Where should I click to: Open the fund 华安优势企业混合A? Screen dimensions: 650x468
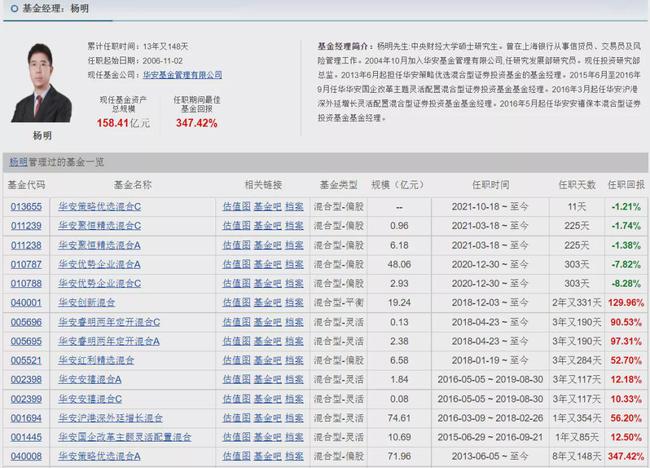click(99, 264)
